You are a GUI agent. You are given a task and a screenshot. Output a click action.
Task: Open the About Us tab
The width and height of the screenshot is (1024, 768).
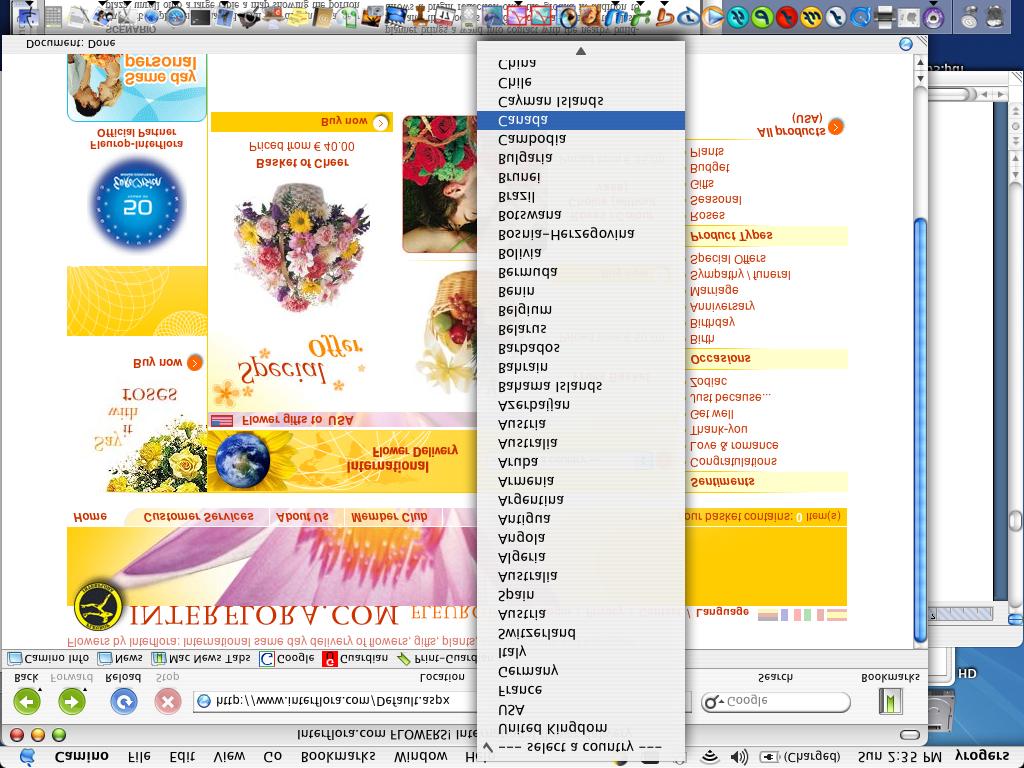pyautogui.click(x=302, y=517)
